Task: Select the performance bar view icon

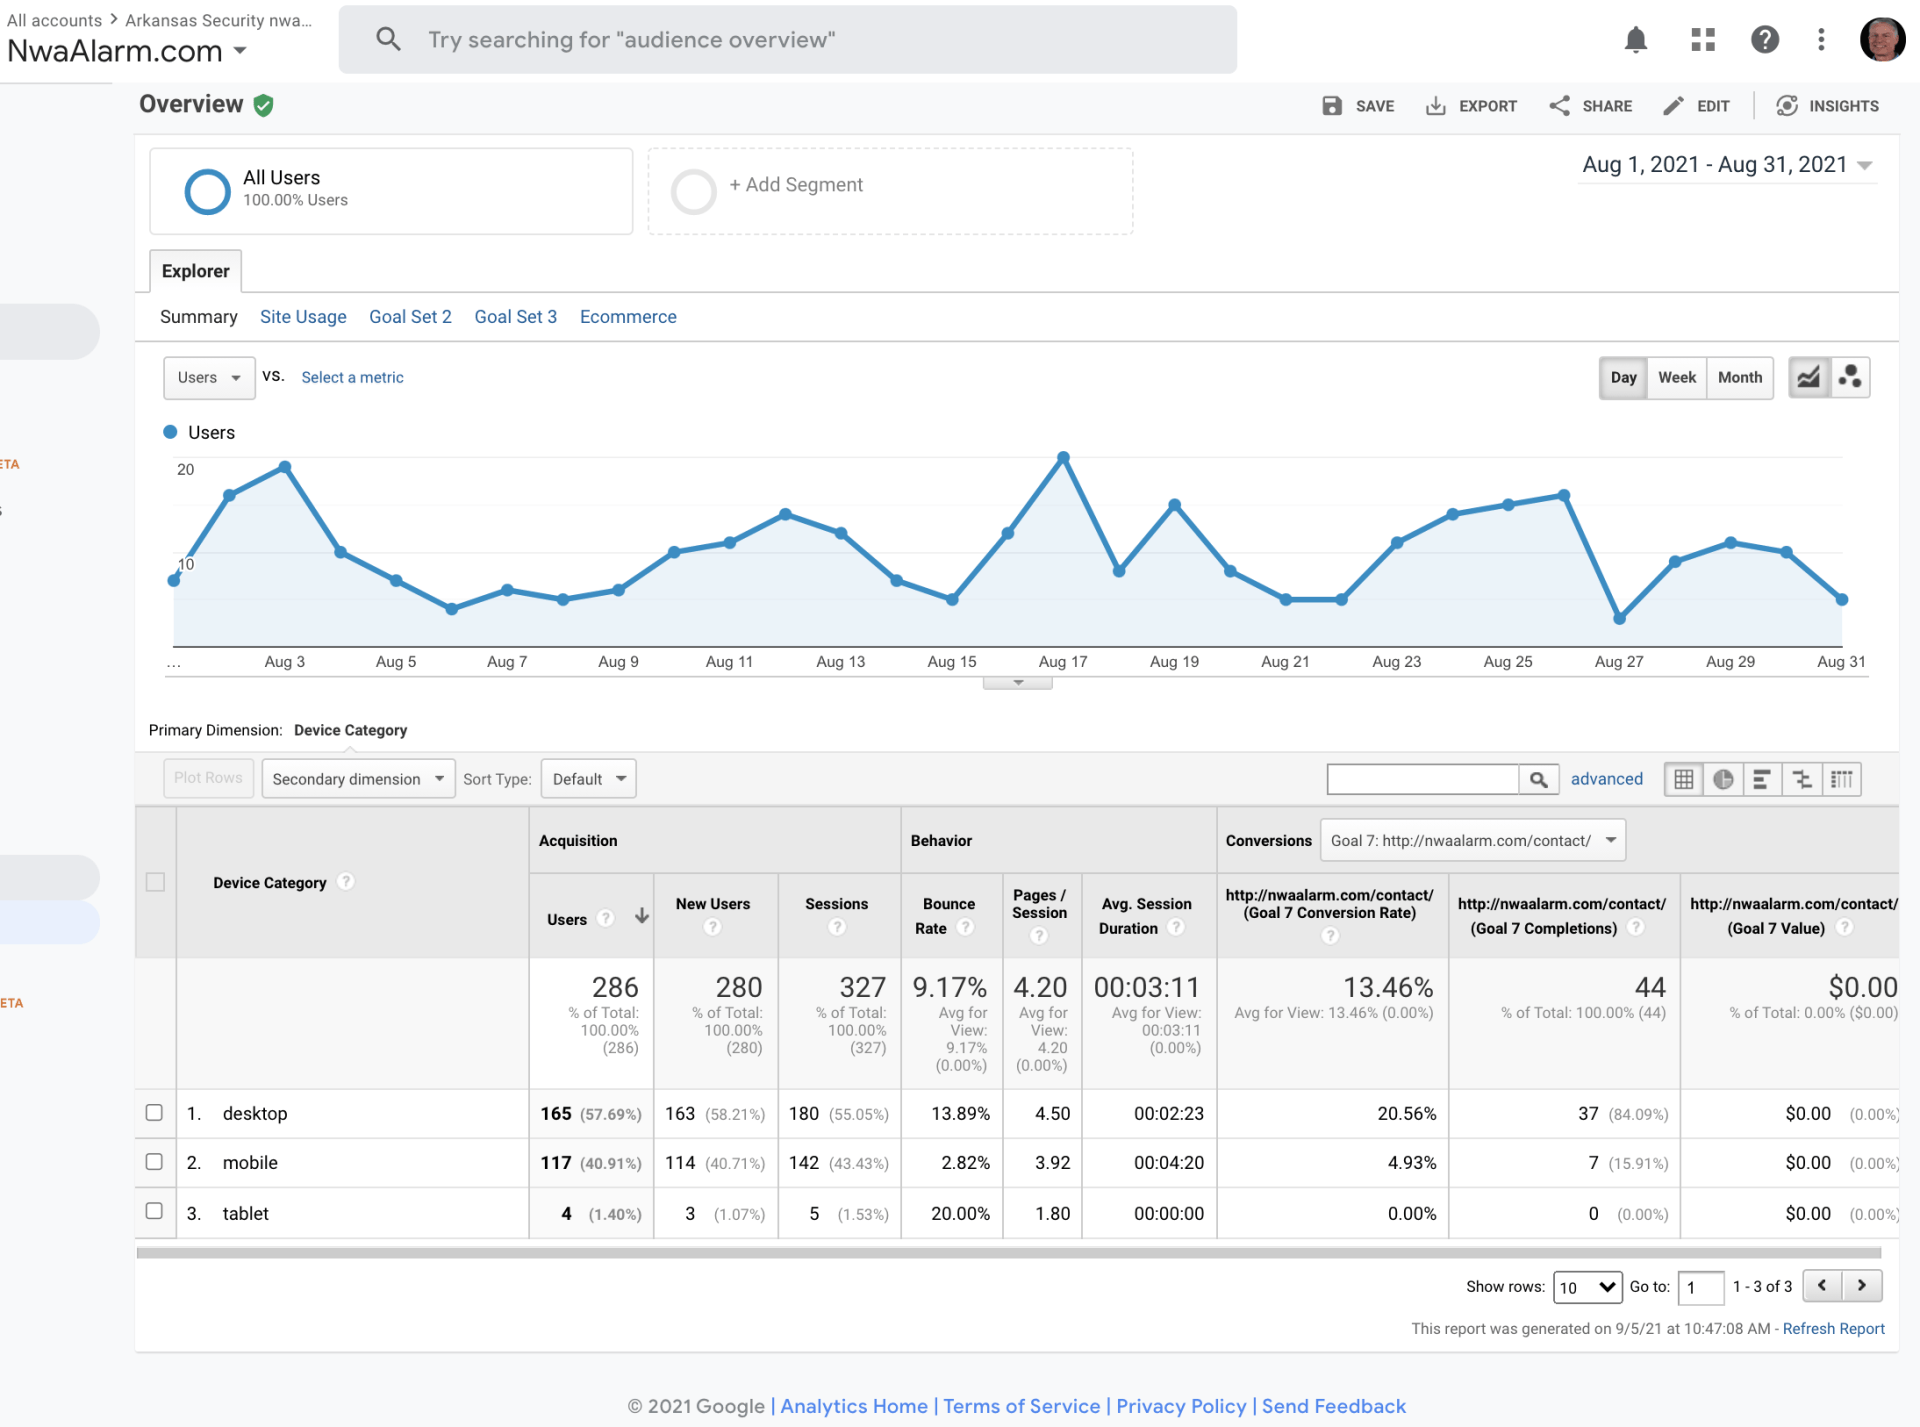Action: point(1762,780)
